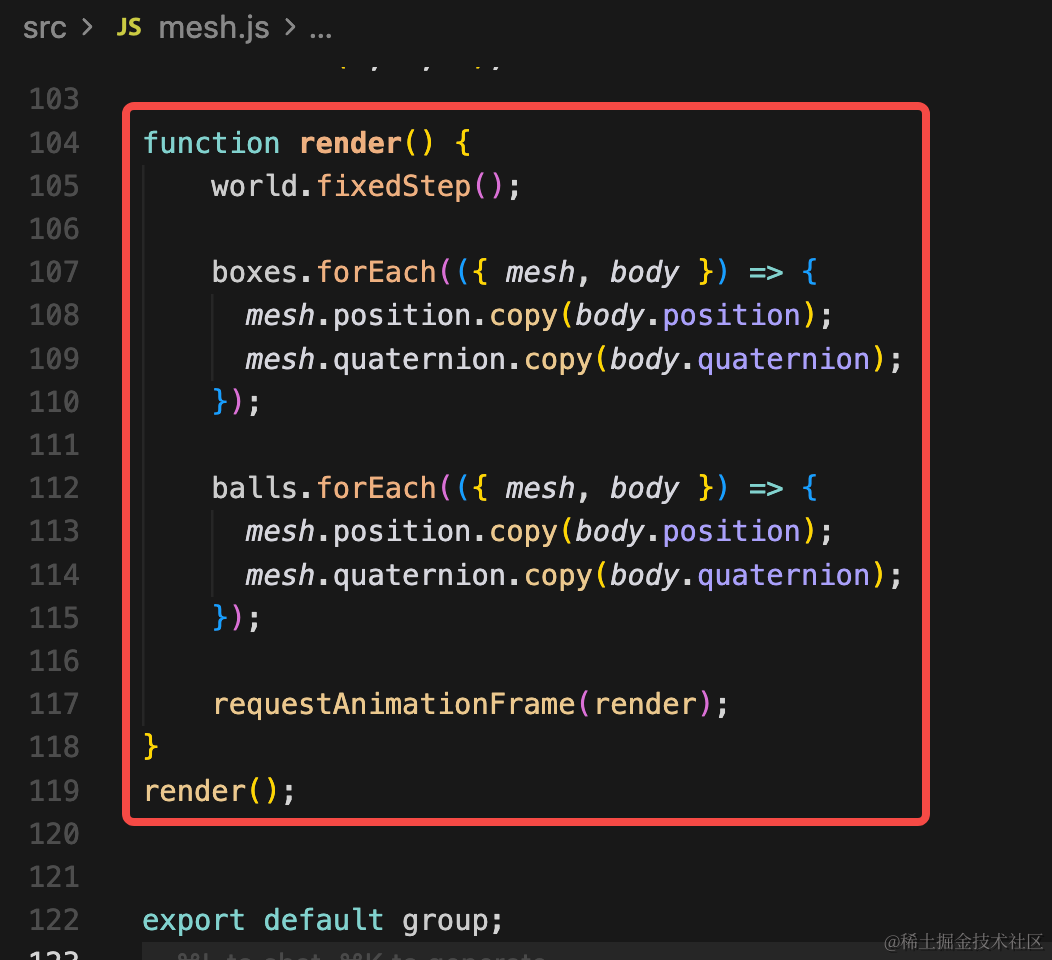The width and height of the screenshot is (1052, 960).
Task: Click the arrow '=>' on line 112
Action: (766, 489)
